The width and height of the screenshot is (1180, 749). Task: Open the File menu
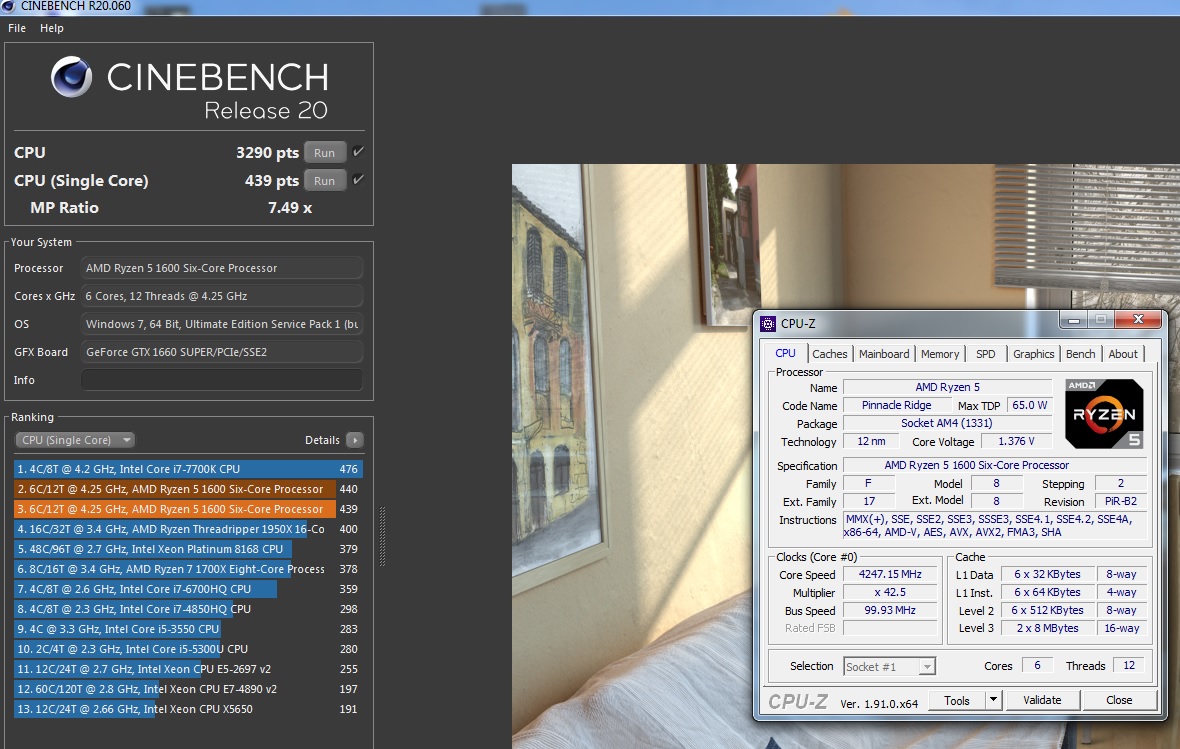click(x=17, y=28)
